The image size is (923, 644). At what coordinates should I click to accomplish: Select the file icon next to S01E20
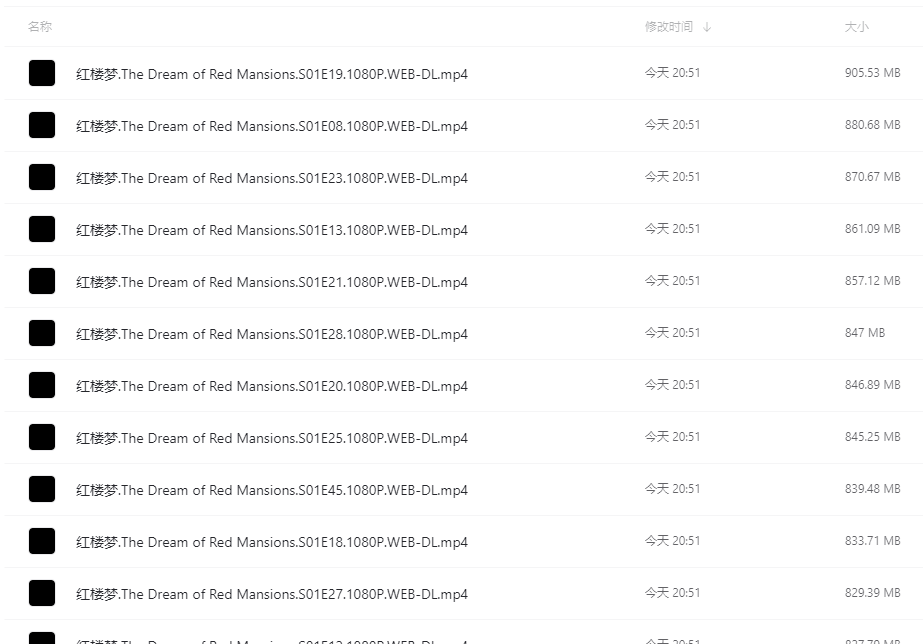[42, 385]
